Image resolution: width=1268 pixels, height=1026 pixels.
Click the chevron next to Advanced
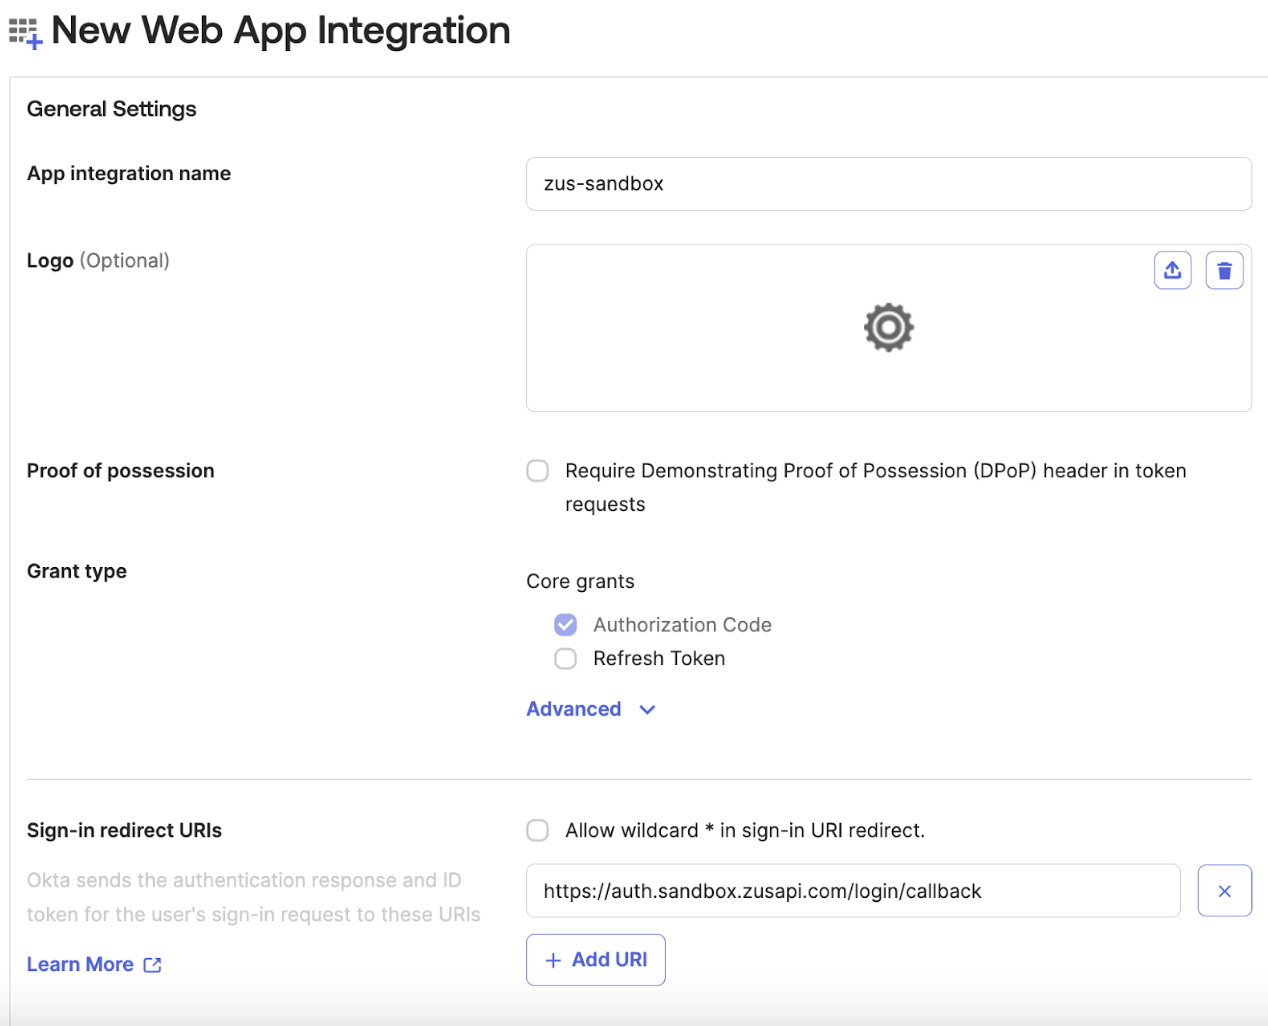tap(647, 709)
